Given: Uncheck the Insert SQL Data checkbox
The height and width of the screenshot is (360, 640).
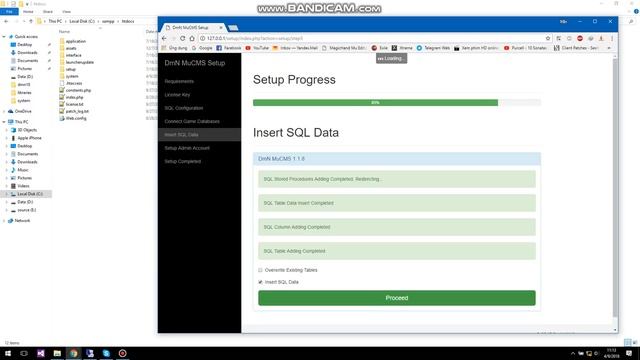Looking at the screenshot, I should tap(260, 282).
